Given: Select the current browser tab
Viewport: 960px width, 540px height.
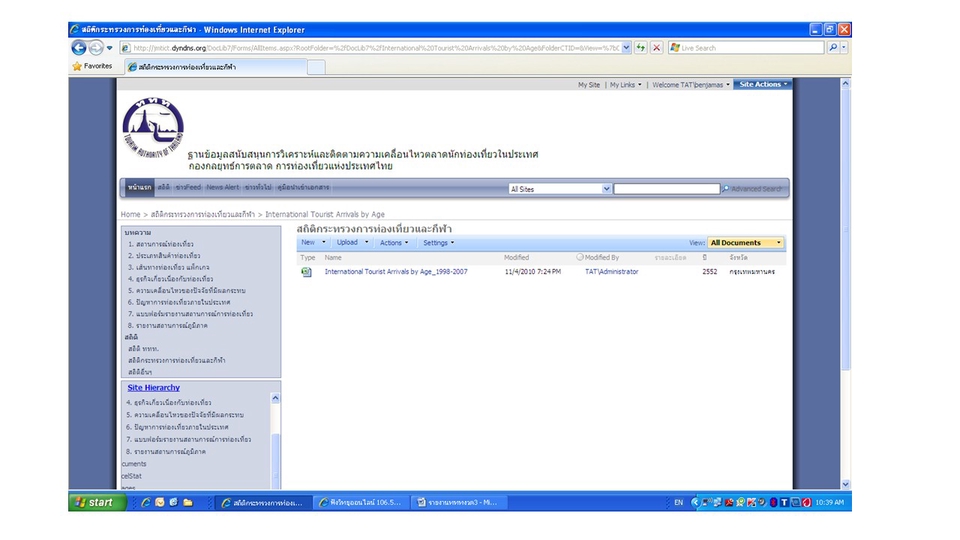Looking at the screenshot, I should pos(216,67).
